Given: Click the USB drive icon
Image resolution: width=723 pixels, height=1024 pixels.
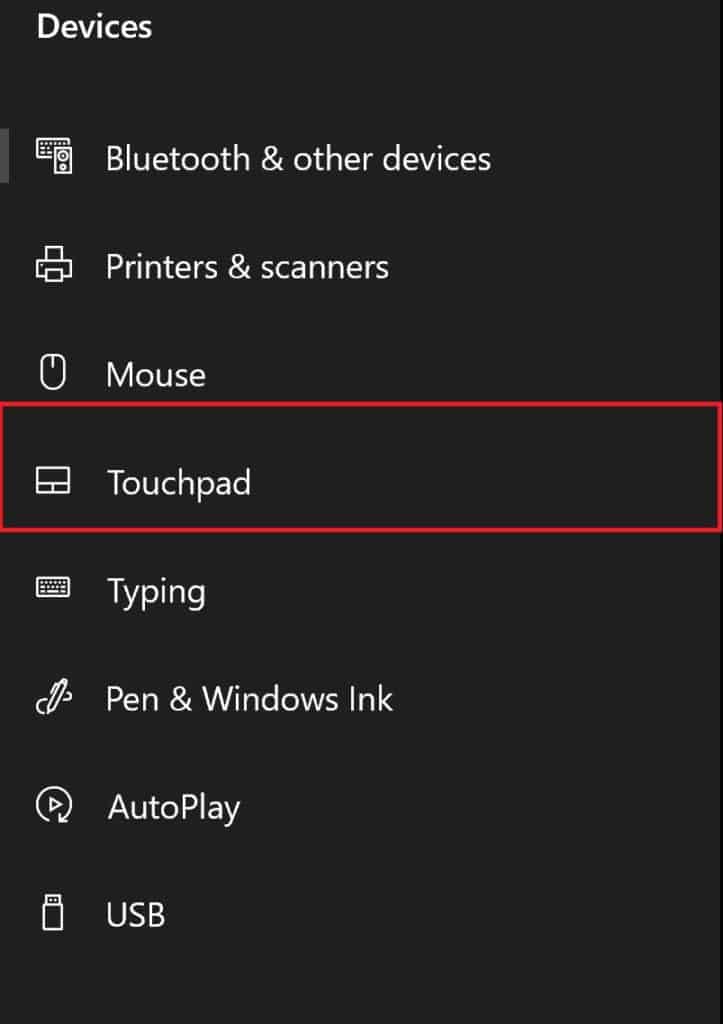Looking at the screenshot, I should pyautogui.click(x=53, y=912).
